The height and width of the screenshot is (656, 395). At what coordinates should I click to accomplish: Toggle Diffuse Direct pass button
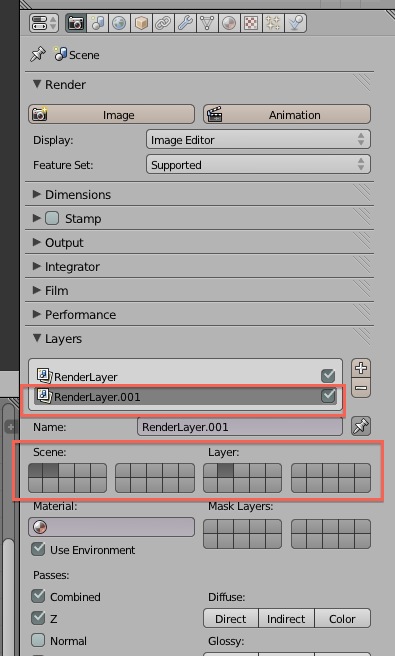point(231,618)
